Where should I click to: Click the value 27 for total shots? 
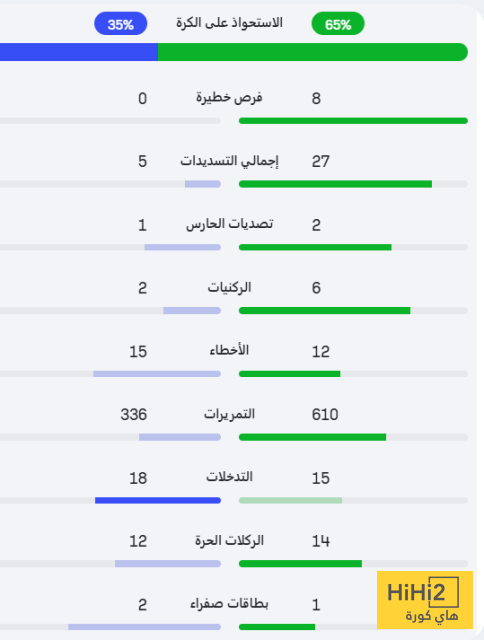click(x=321, y=161)
